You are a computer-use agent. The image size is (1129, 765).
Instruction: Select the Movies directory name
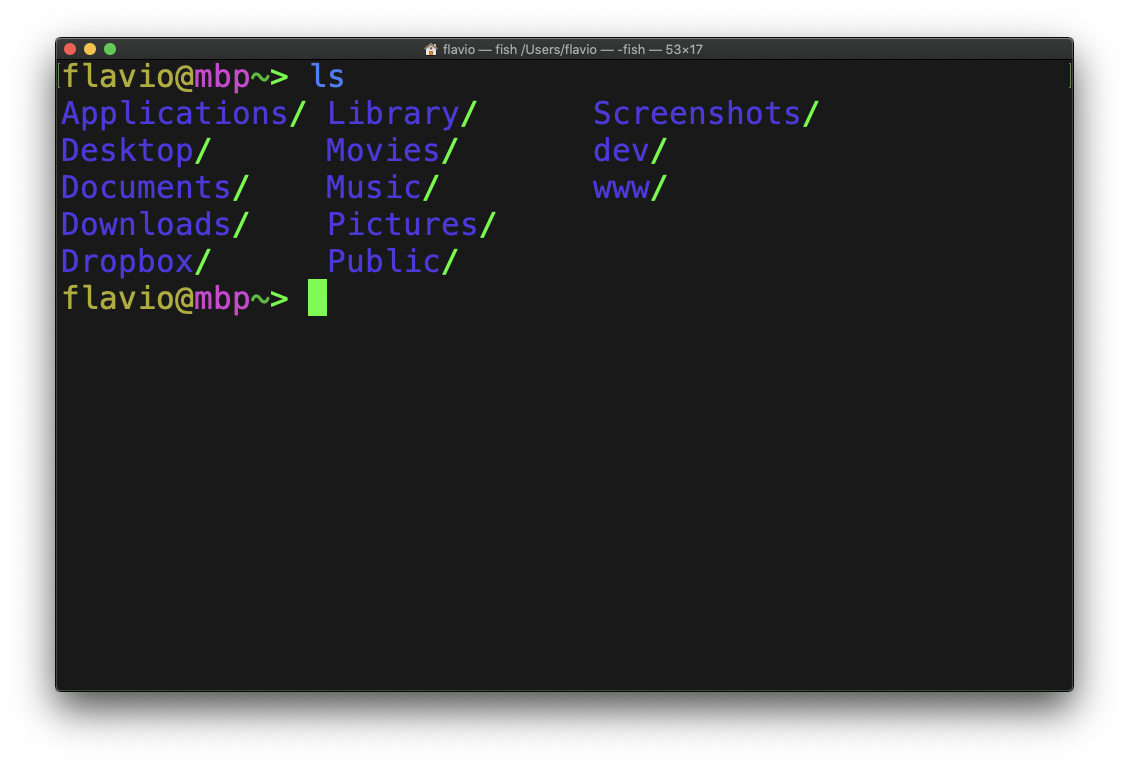(383, 150)
